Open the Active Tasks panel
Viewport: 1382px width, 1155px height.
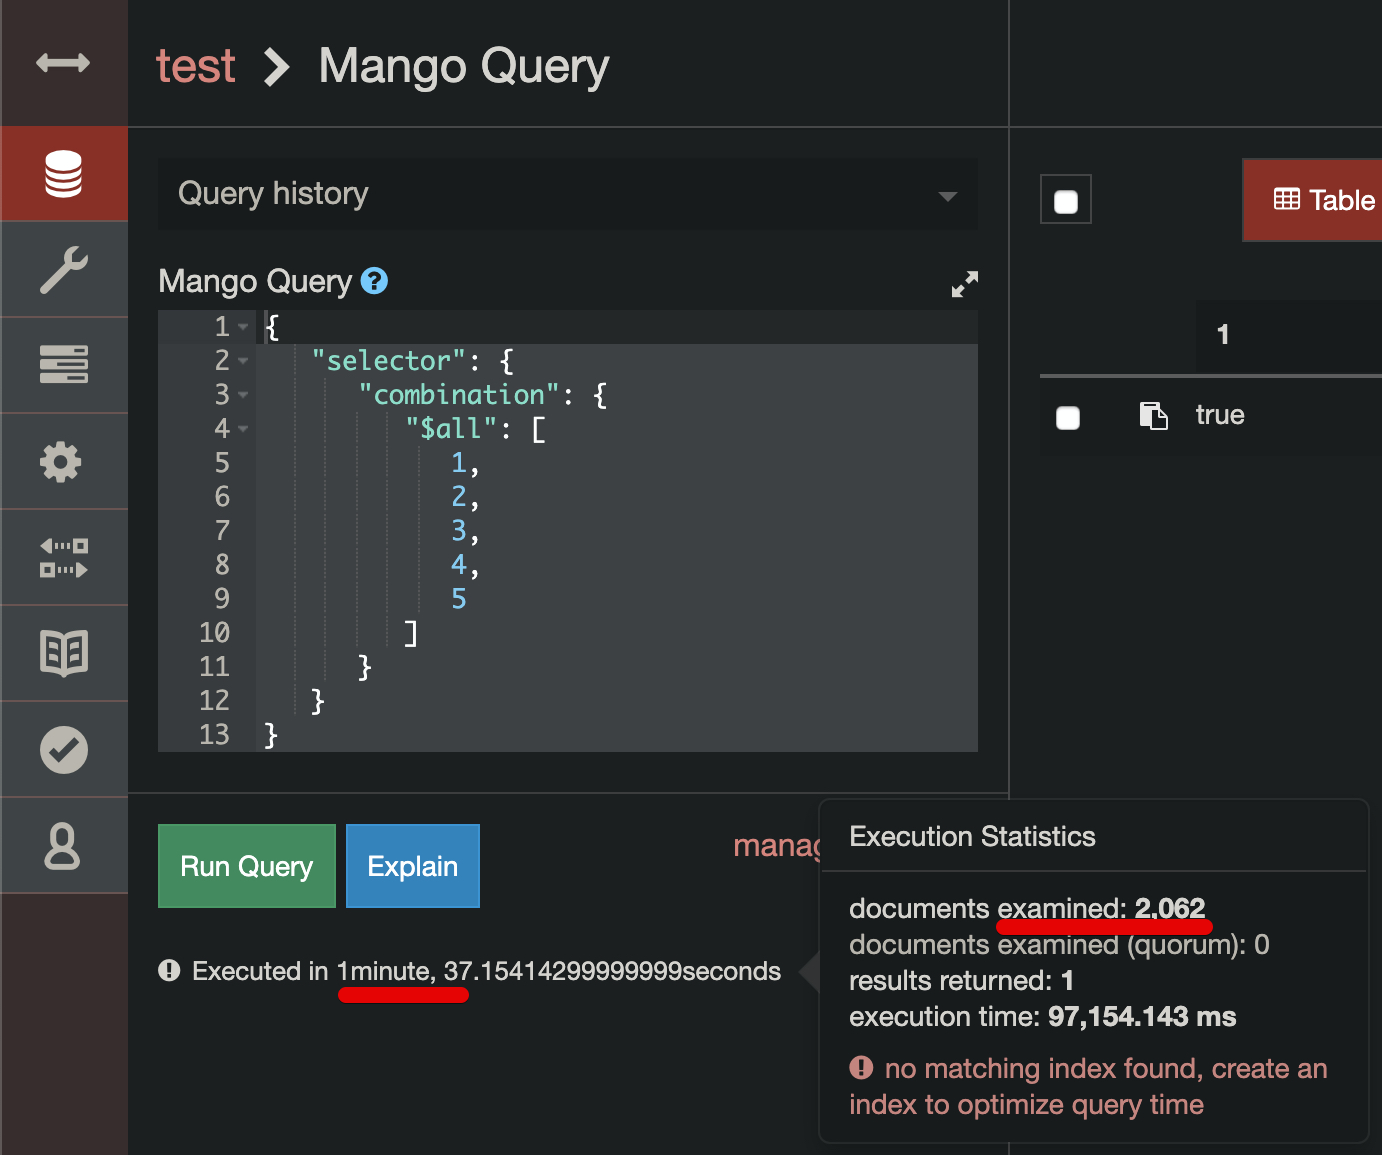click(x=63, y=365)
